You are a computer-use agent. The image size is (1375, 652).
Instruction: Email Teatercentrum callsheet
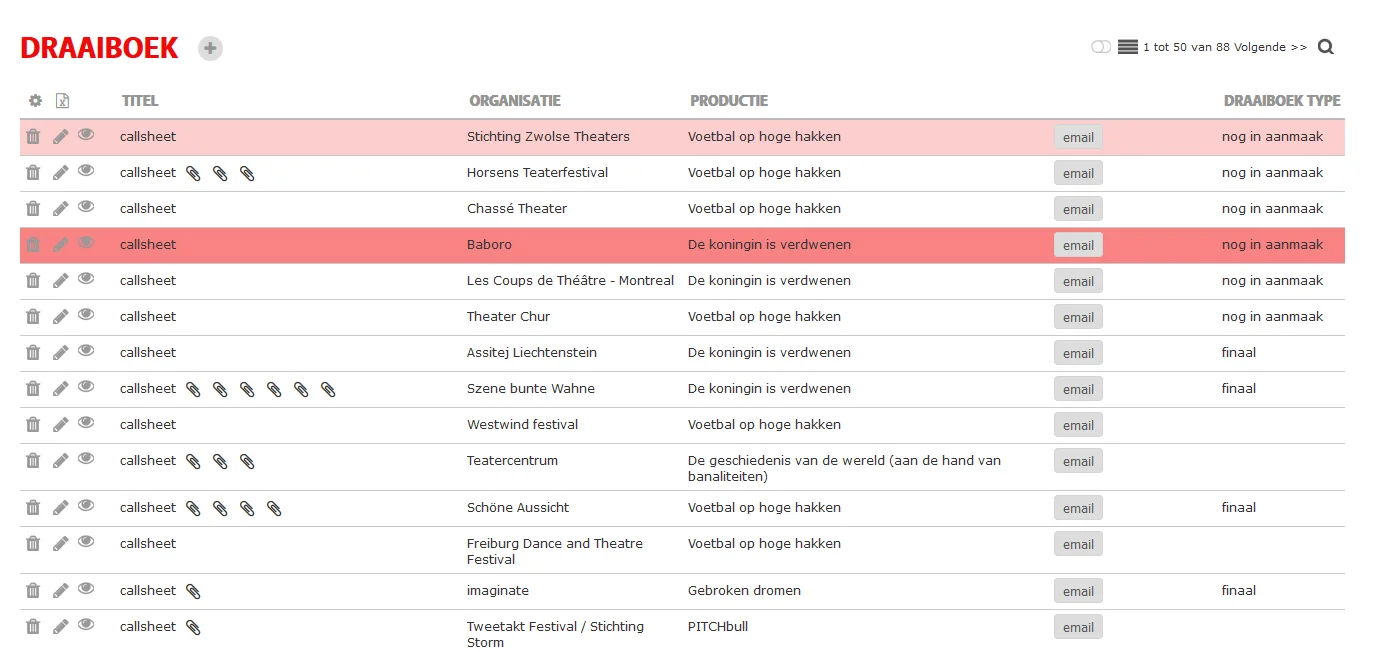coord(1078,461)
